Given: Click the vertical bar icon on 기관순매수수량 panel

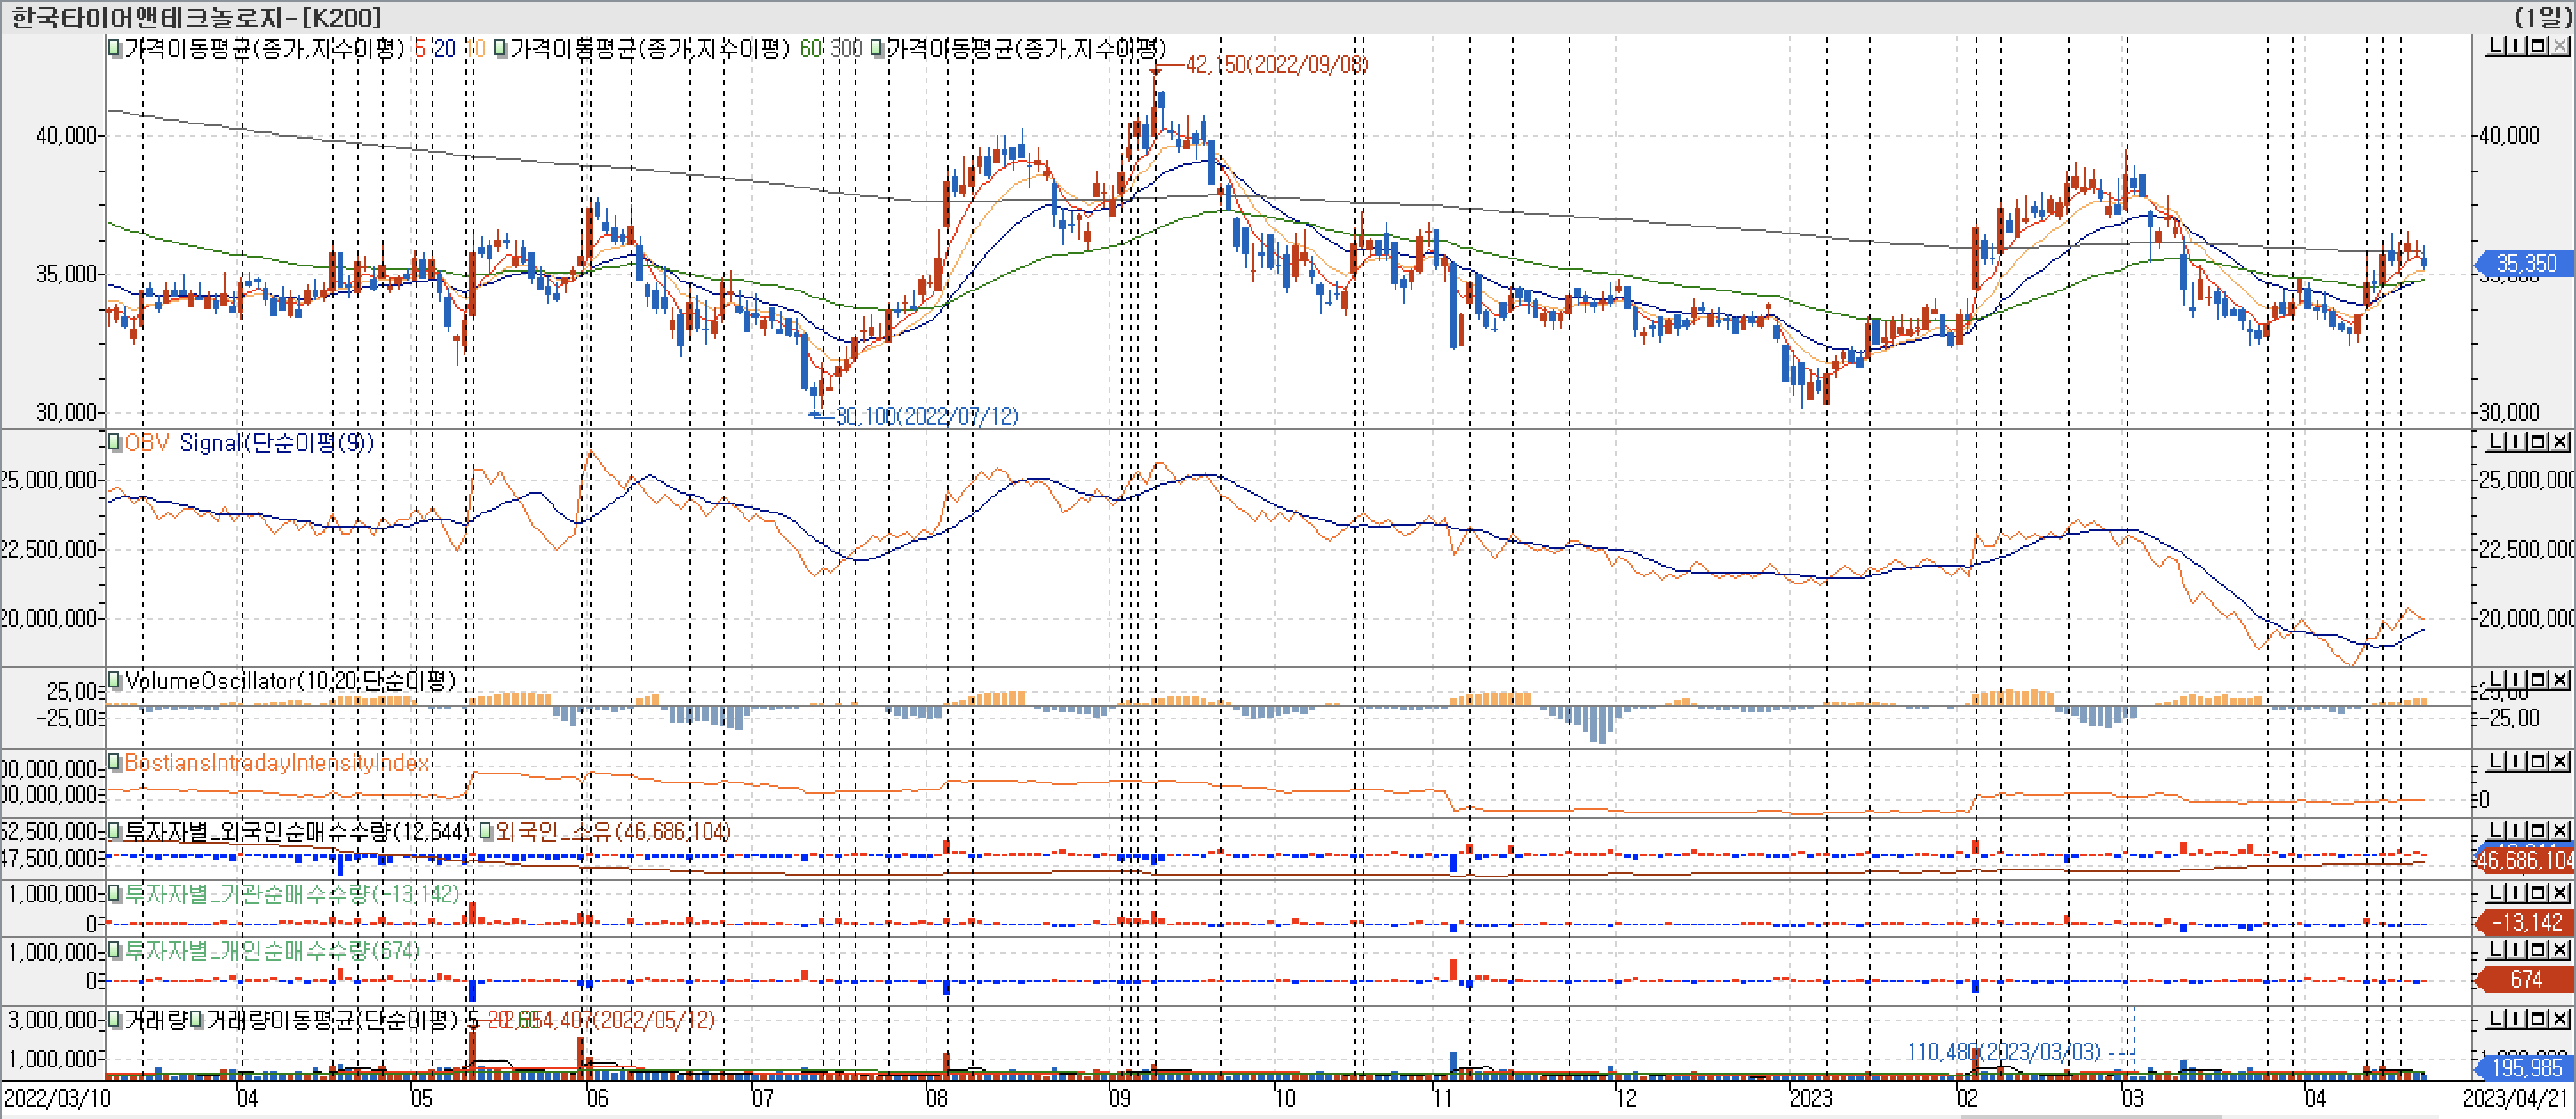Looking at the screenshot, I should click(x=2516, y=892).
